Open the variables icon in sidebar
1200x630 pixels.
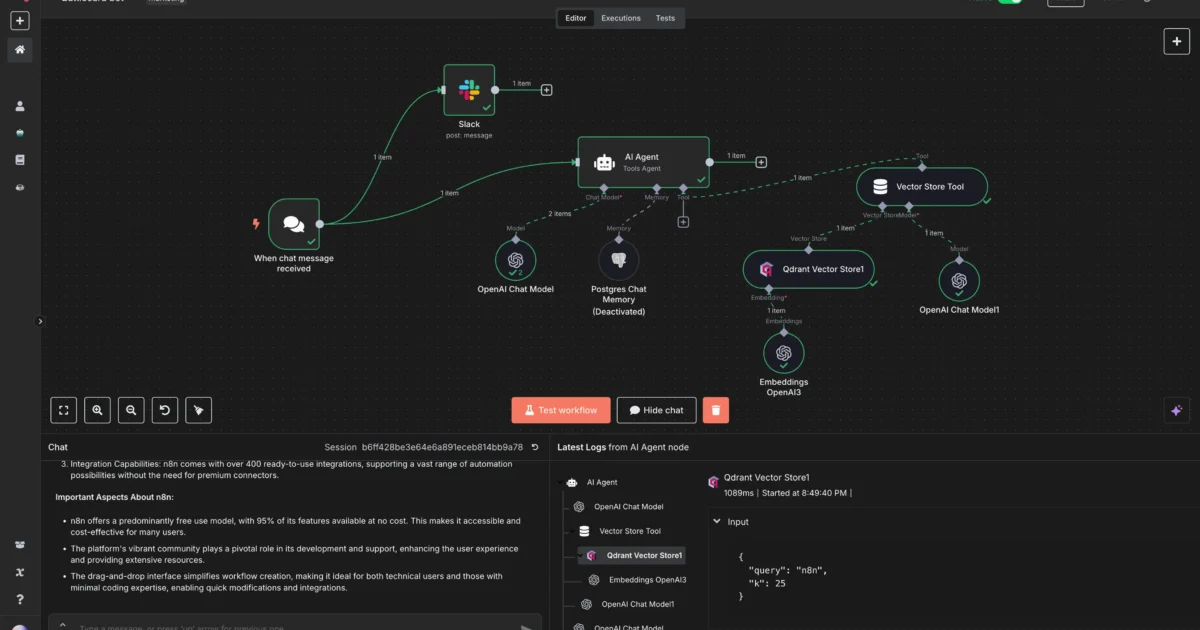[20, 573]
